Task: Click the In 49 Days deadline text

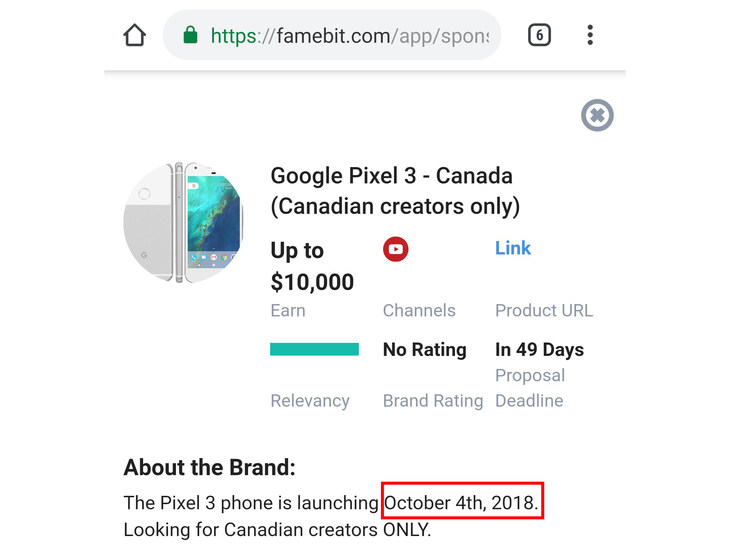Action: [539, 349]
